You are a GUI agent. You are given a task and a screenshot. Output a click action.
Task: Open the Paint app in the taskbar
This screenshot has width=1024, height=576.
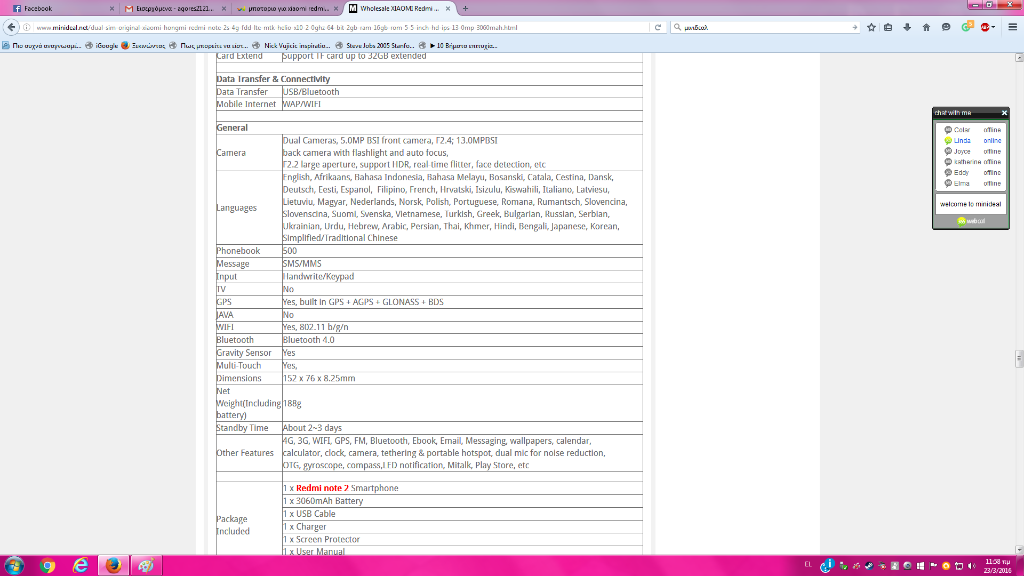(x=146, y=566)
